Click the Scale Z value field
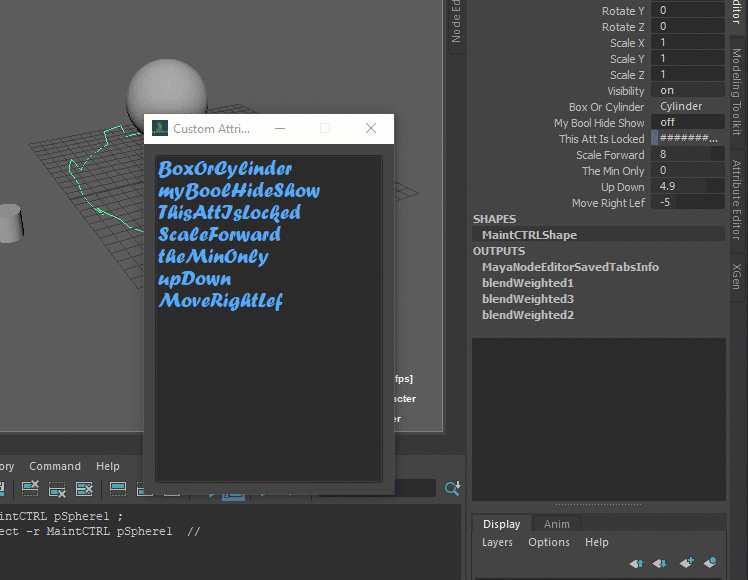748x580 pixels. 688,74
